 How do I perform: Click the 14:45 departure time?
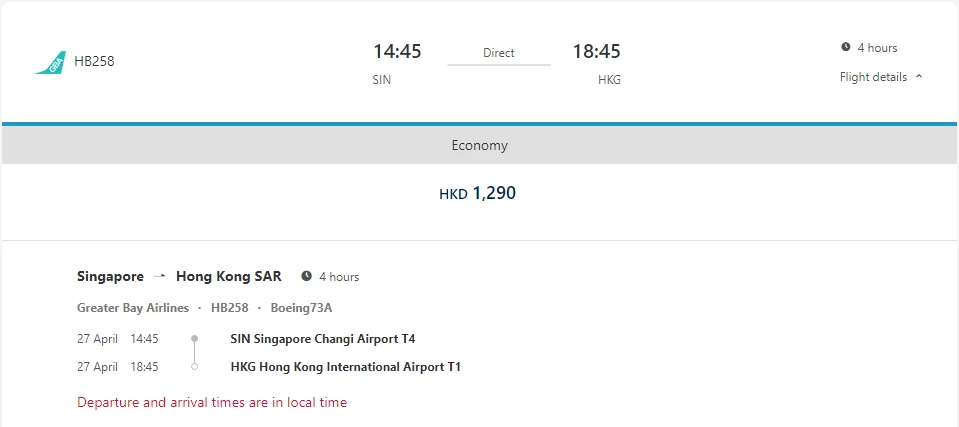coord(398,51)
